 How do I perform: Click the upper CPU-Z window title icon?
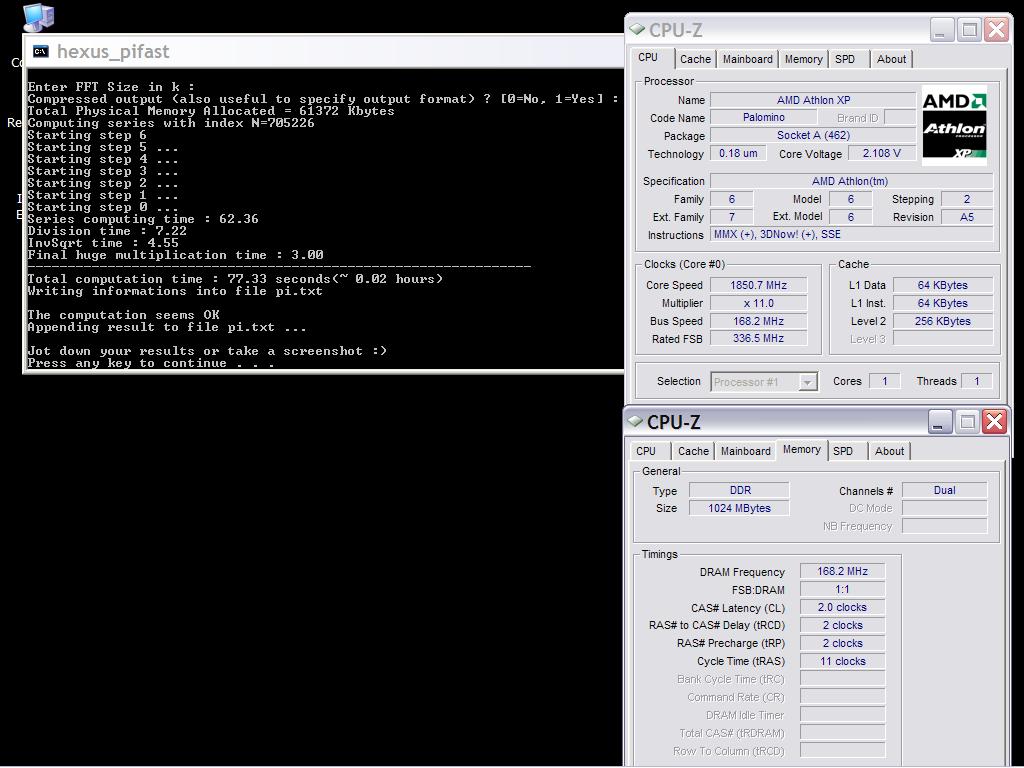point(637,29)
